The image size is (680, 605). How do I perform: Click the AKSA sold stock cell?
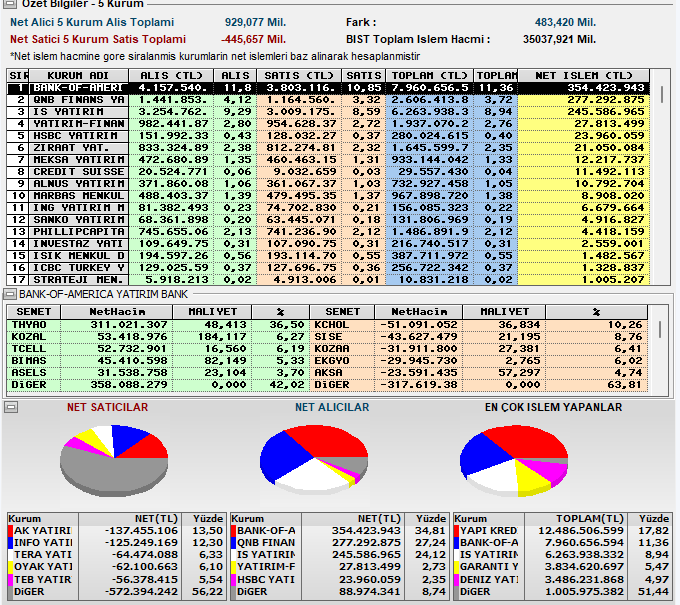[x=342, y=373]
